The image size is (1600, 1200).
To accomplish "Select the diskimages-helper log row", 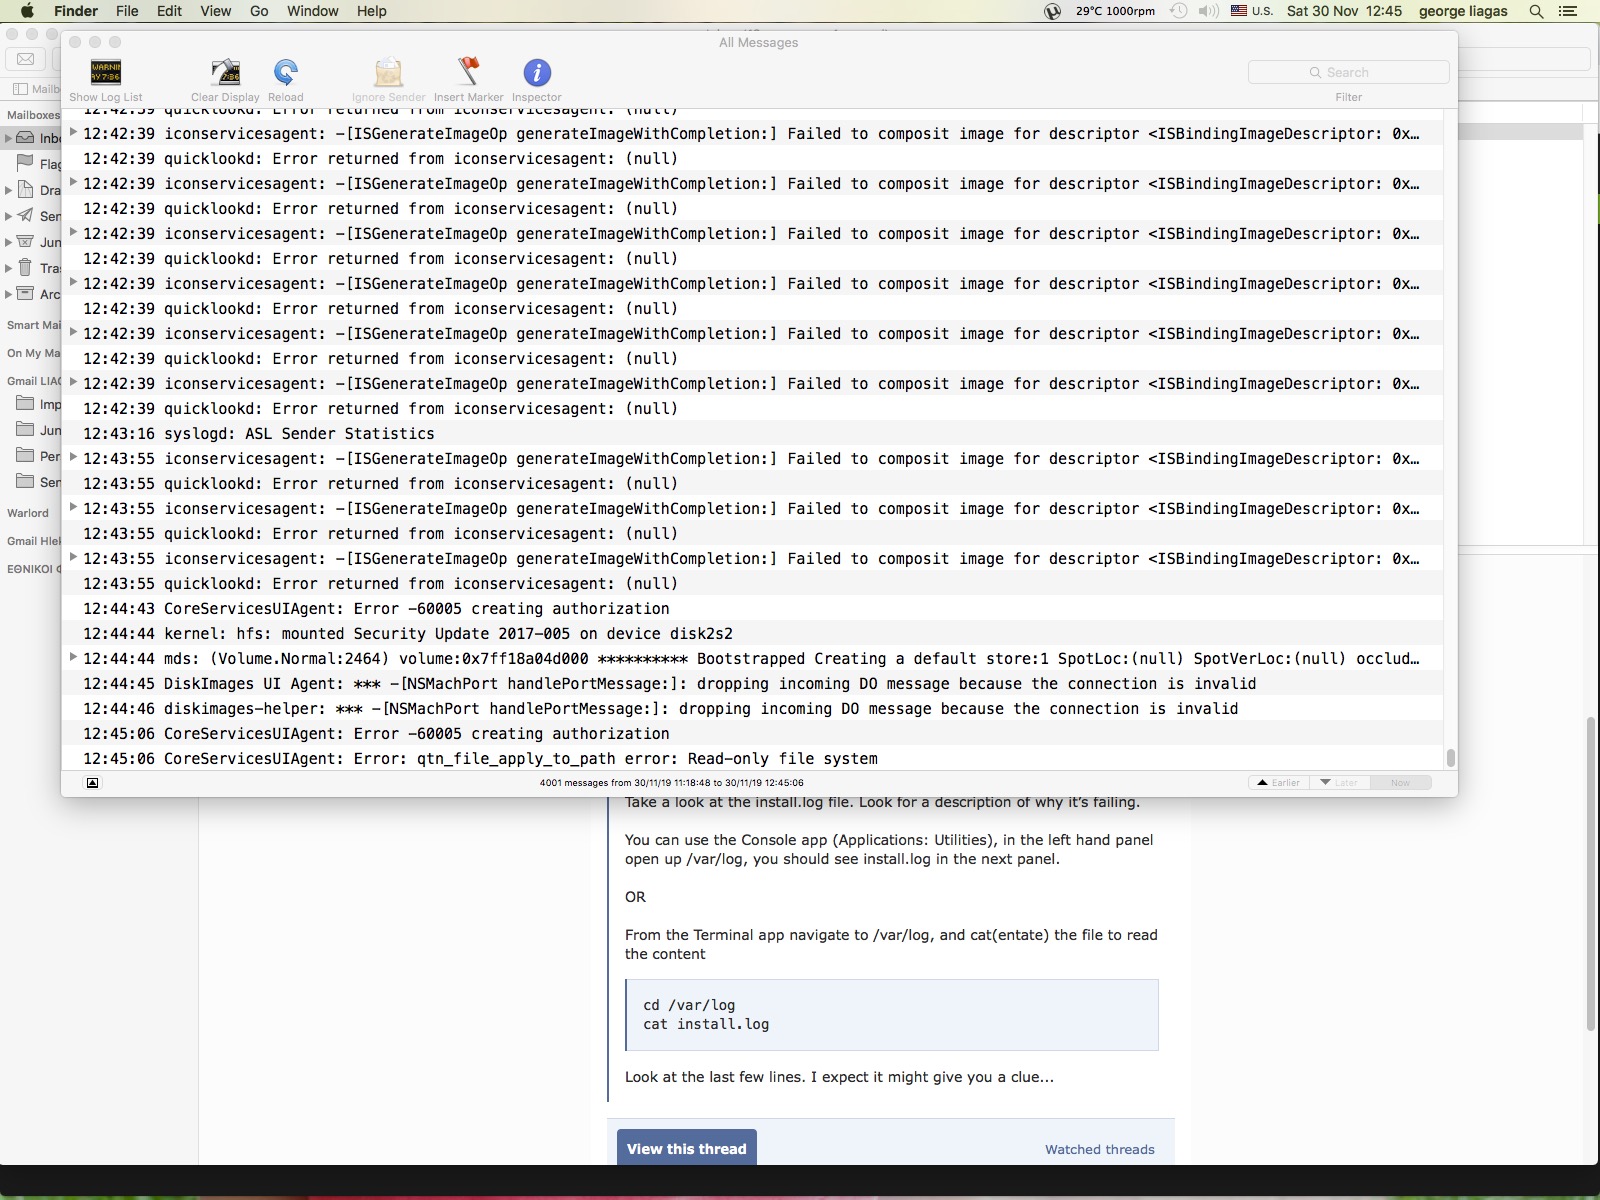I will [x=752, y=708].
